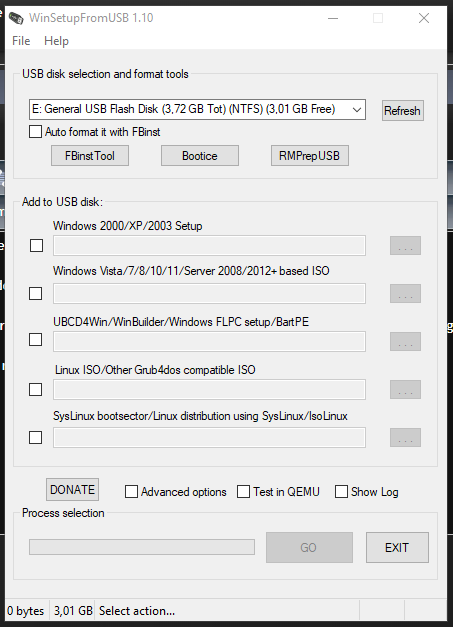Click the '0 bytes' status bar entry

tap(26, 611)
